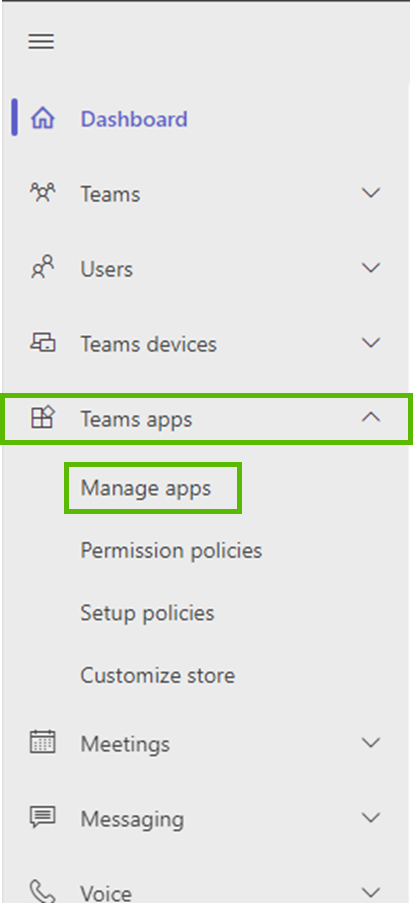This screenshot has width=413, height=903.
Task: Click the Messaging chat bubble icon
Action: [x=42, y=817]
